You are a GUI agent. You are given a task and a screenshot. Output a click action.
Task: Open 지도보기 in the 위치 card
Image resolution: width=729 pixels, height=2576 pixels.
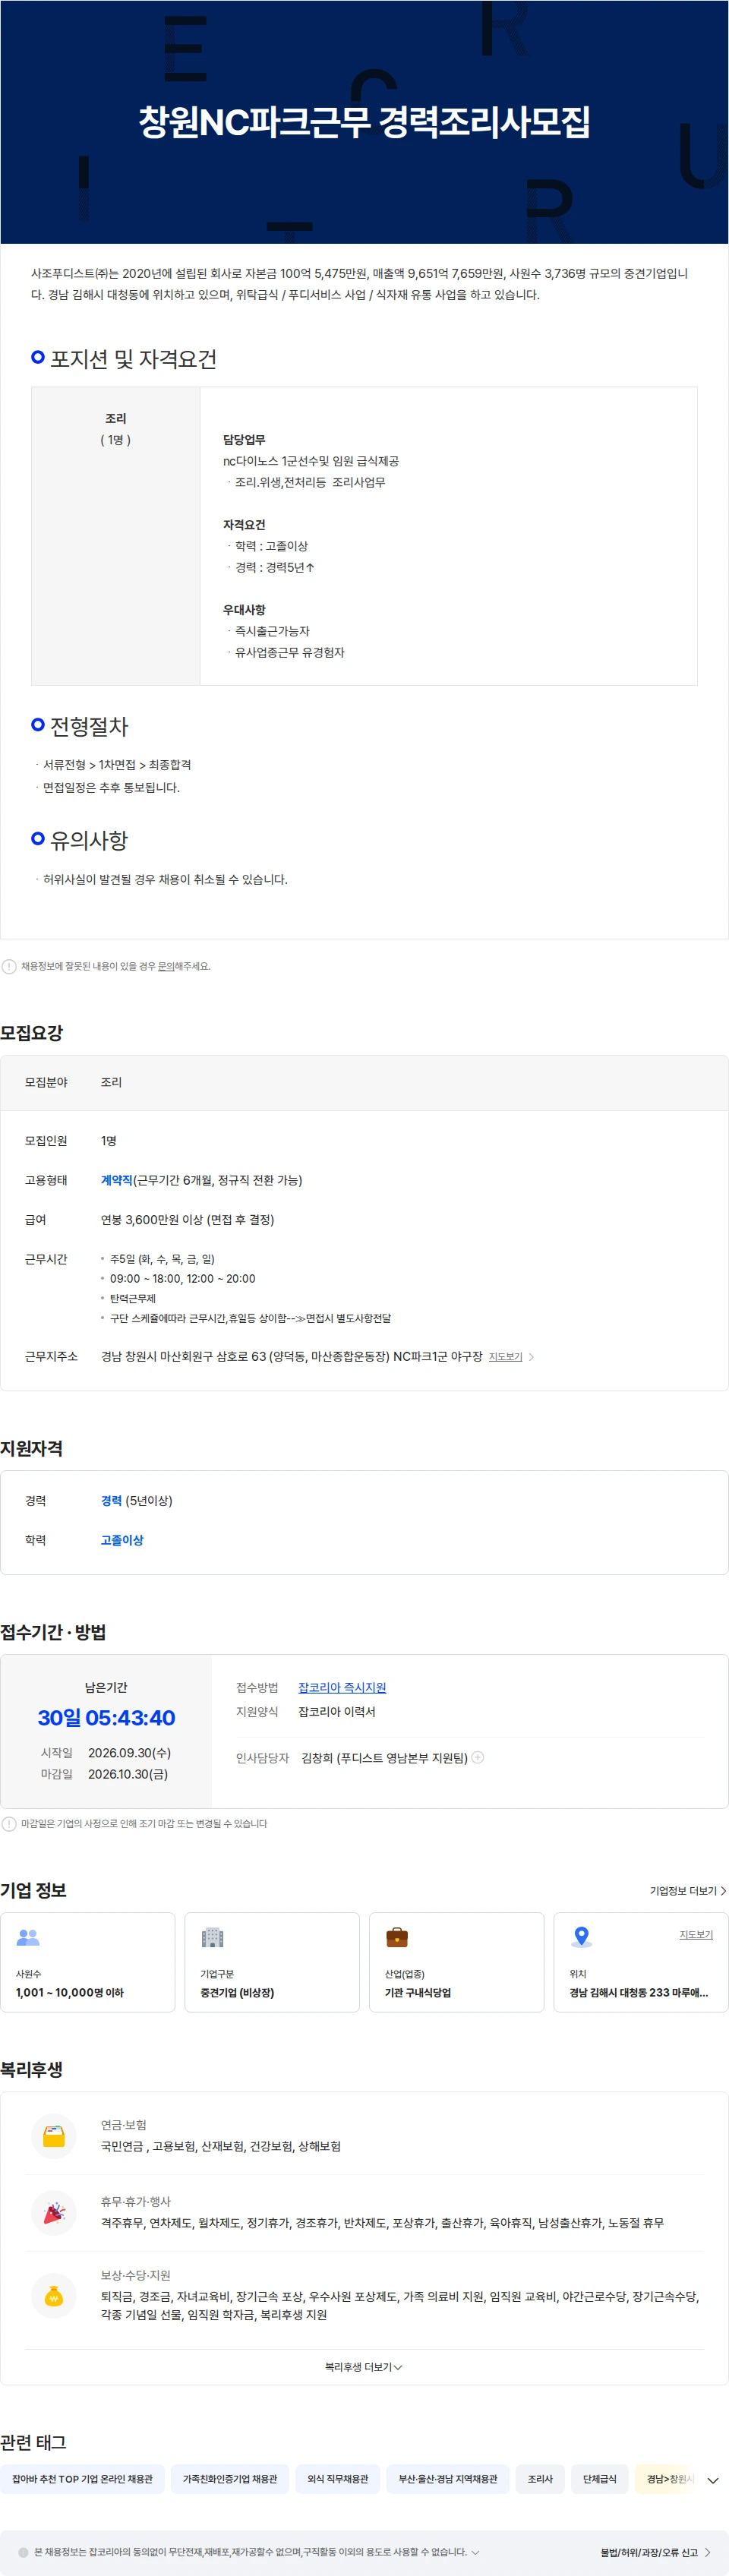tap(696, 1934)
